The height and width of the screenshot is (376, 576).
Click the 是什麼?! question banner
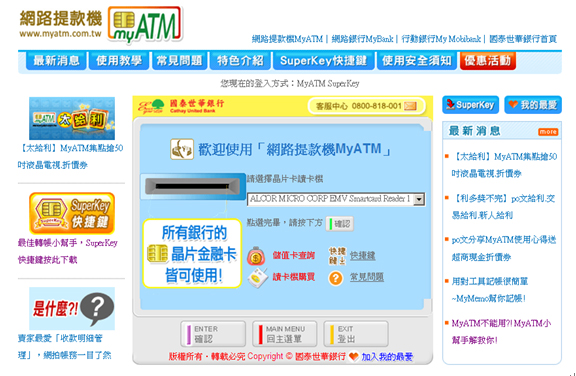click(72, 308)
